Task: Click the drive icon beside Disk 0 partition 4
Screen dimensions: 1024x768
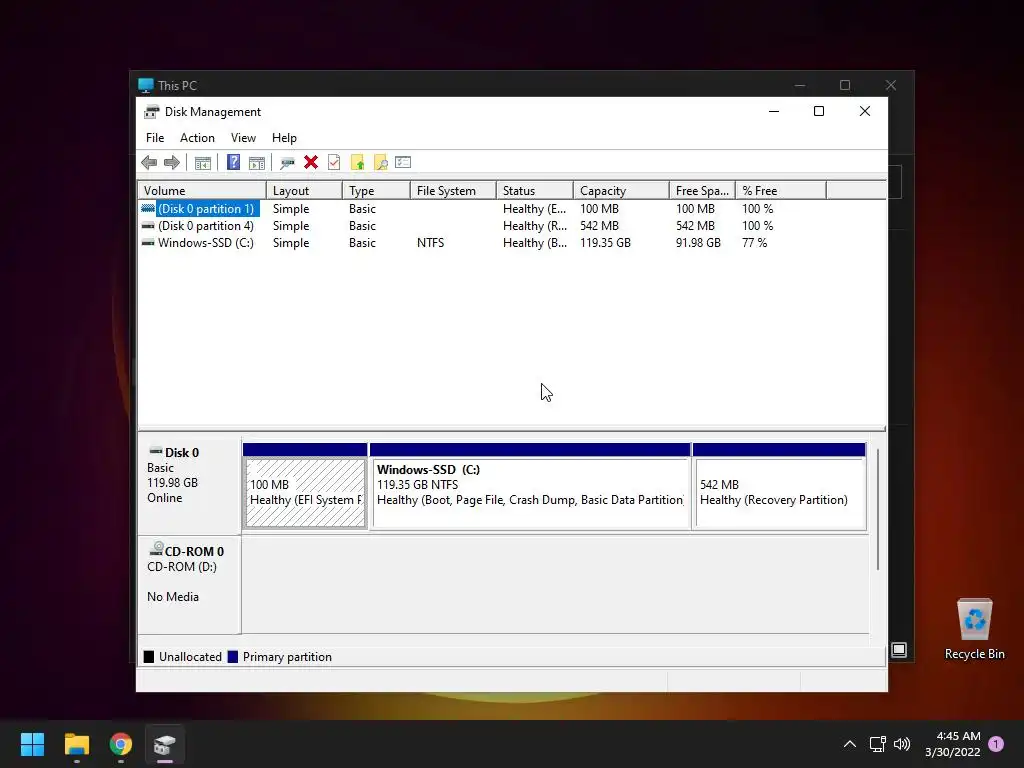Action: tap(148, 225)
